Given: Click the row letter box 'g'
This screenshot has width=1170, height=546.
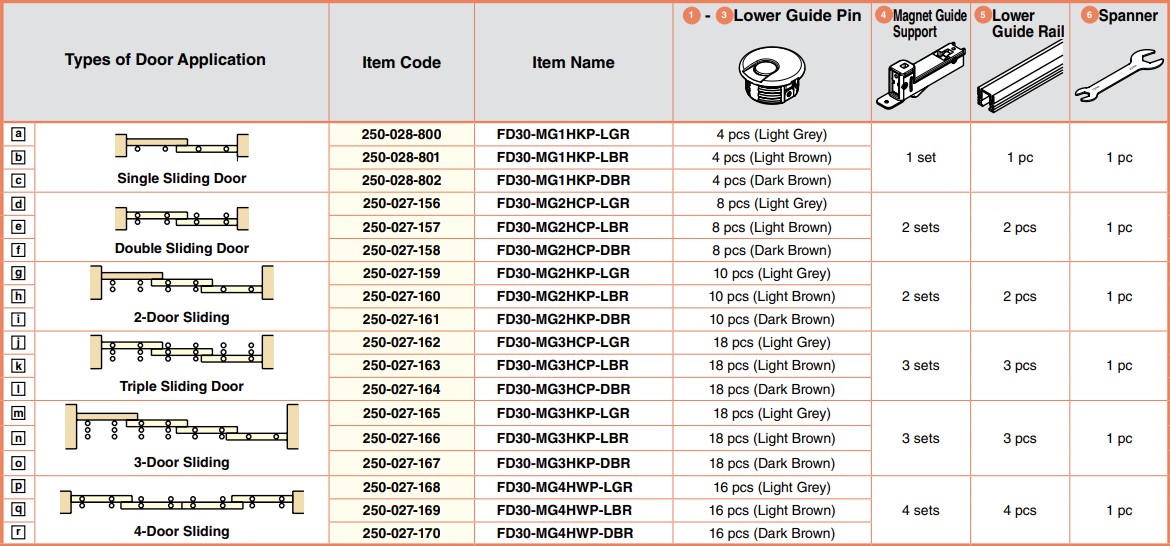Looking at the screenshot, I should [19, 273].
